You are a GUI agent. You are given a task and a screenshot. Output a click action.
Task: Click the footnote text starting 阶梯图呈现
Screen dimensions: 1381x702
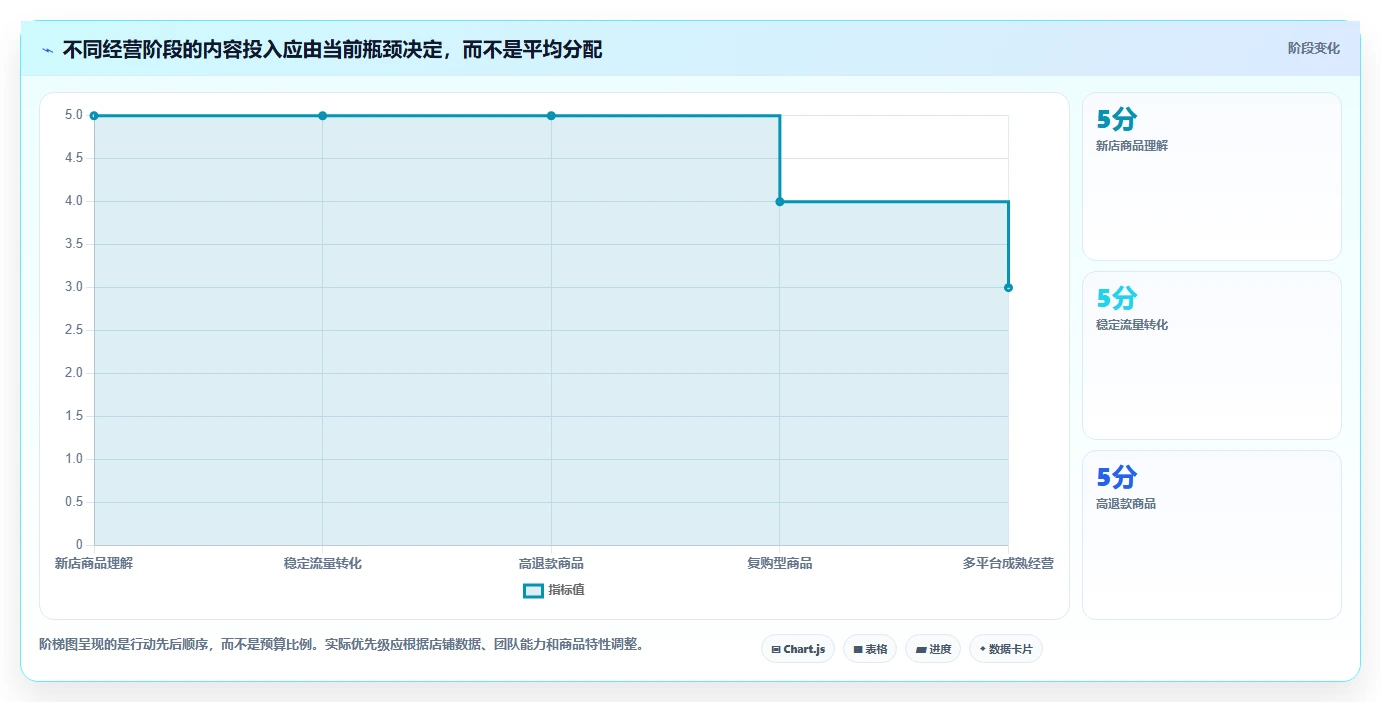click(344, 645)
